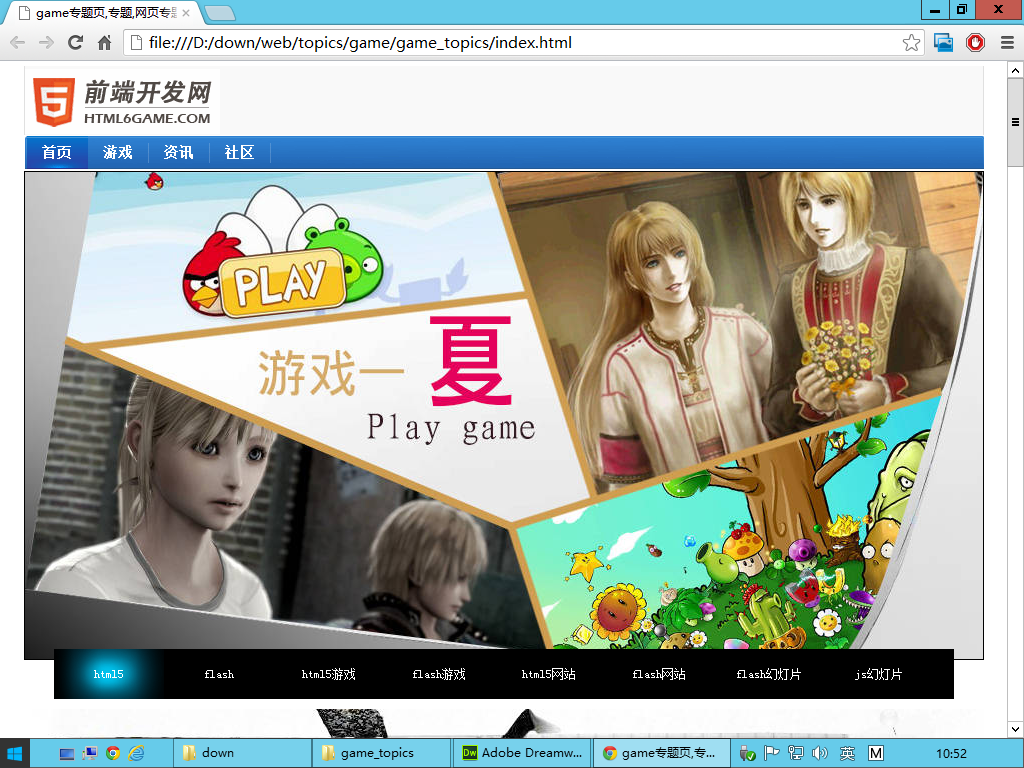Select the flash幻灯片 category tab
The width and height of the screenshot is (1024, 768).
[769, 674]
